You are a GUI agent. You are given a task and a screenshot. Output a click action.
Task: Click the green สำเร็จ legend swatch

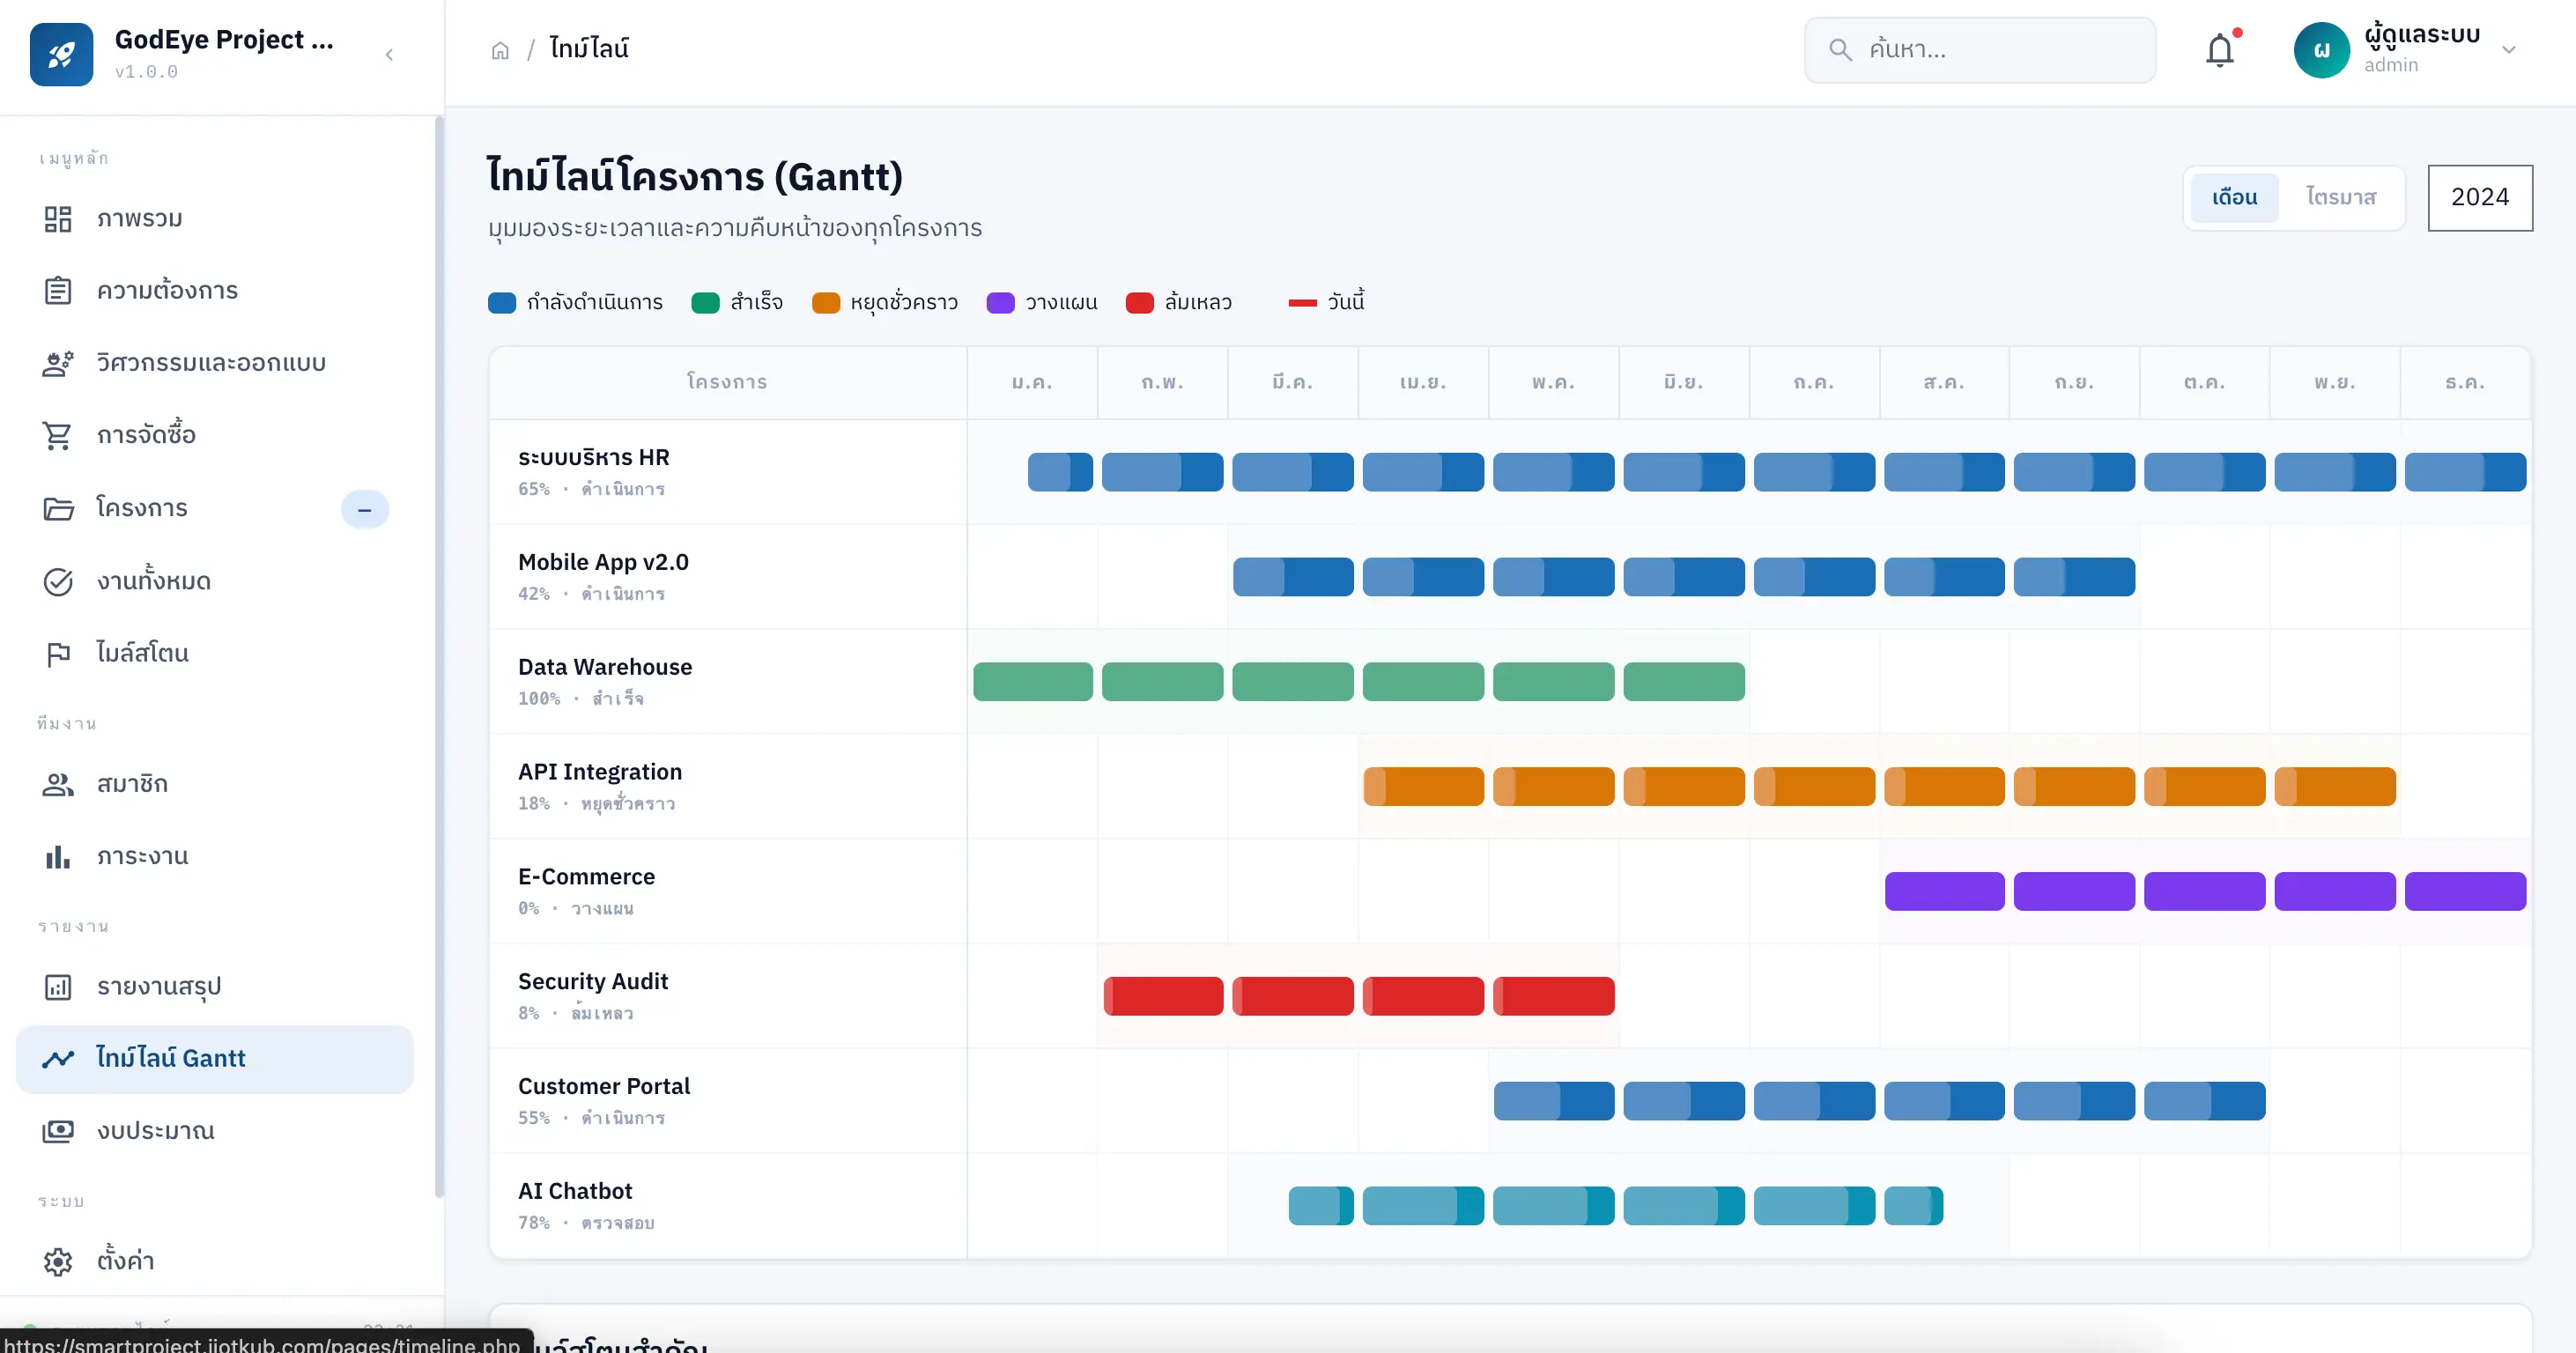click(705, 303)
